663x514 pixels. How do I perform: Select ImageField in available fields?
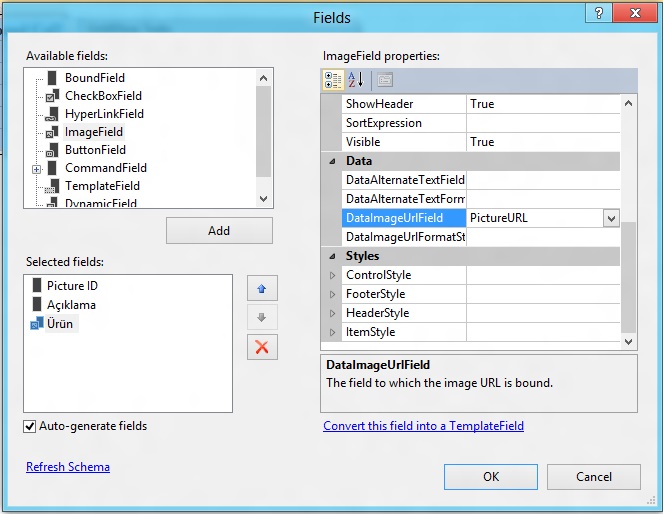point(94,132)
